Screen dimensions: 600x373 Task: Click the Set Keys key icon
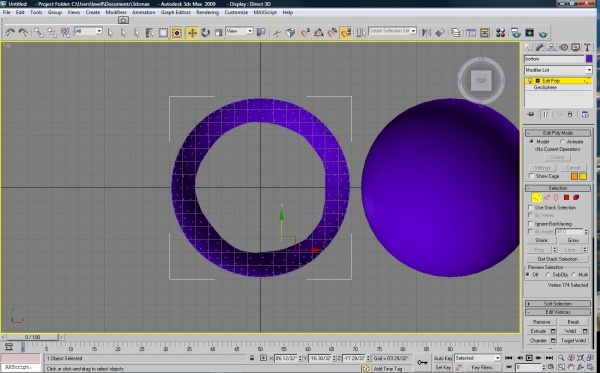422,362
